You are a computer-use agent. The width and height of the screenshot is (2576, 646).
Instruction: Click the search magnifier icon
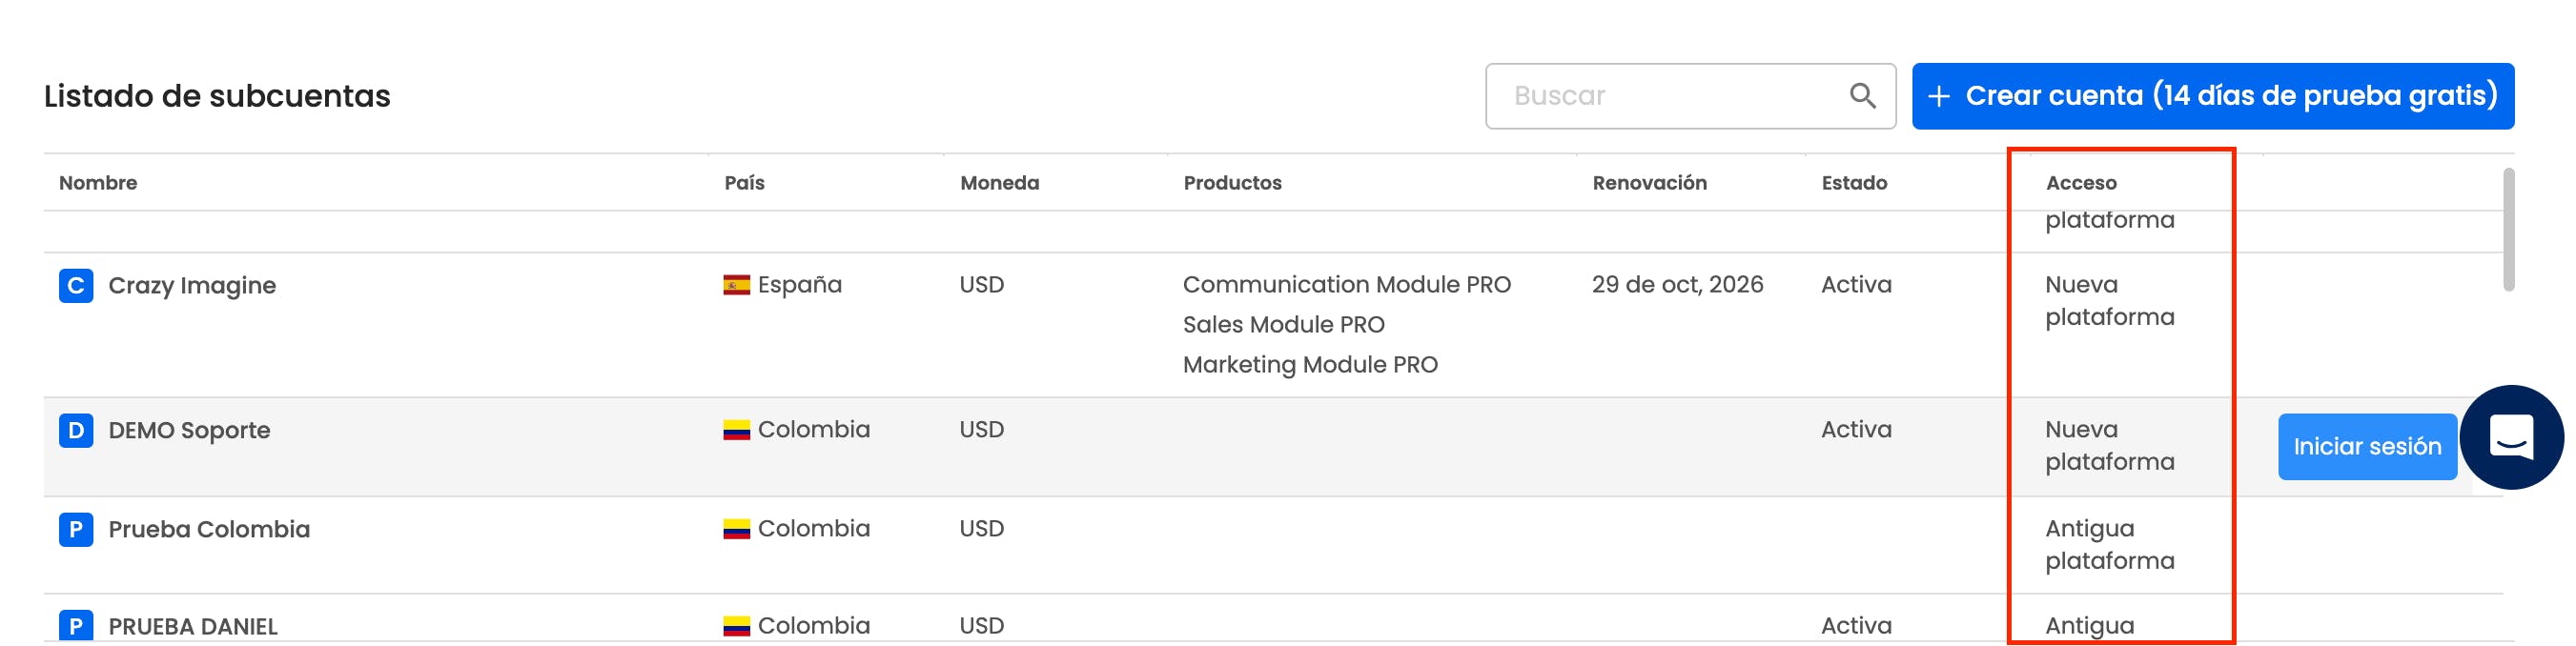click(1862, 96)
